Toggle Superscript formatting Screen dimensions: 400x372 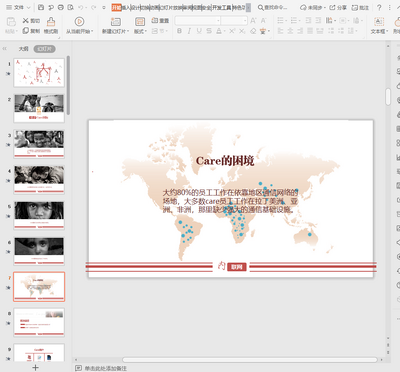click(x=232, y=31)
